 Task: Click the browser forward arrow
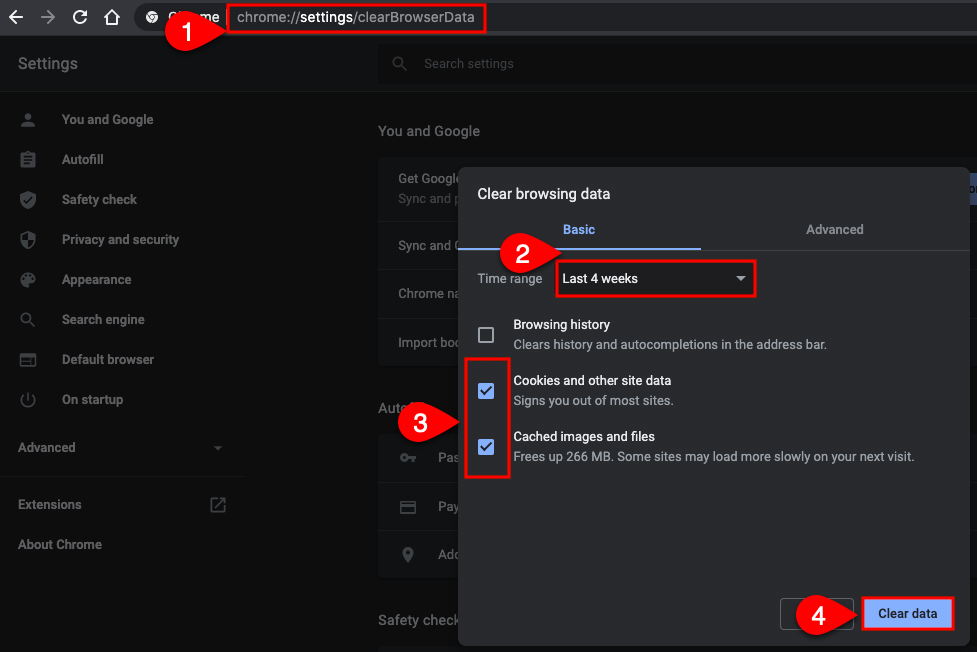coord(48,17)
